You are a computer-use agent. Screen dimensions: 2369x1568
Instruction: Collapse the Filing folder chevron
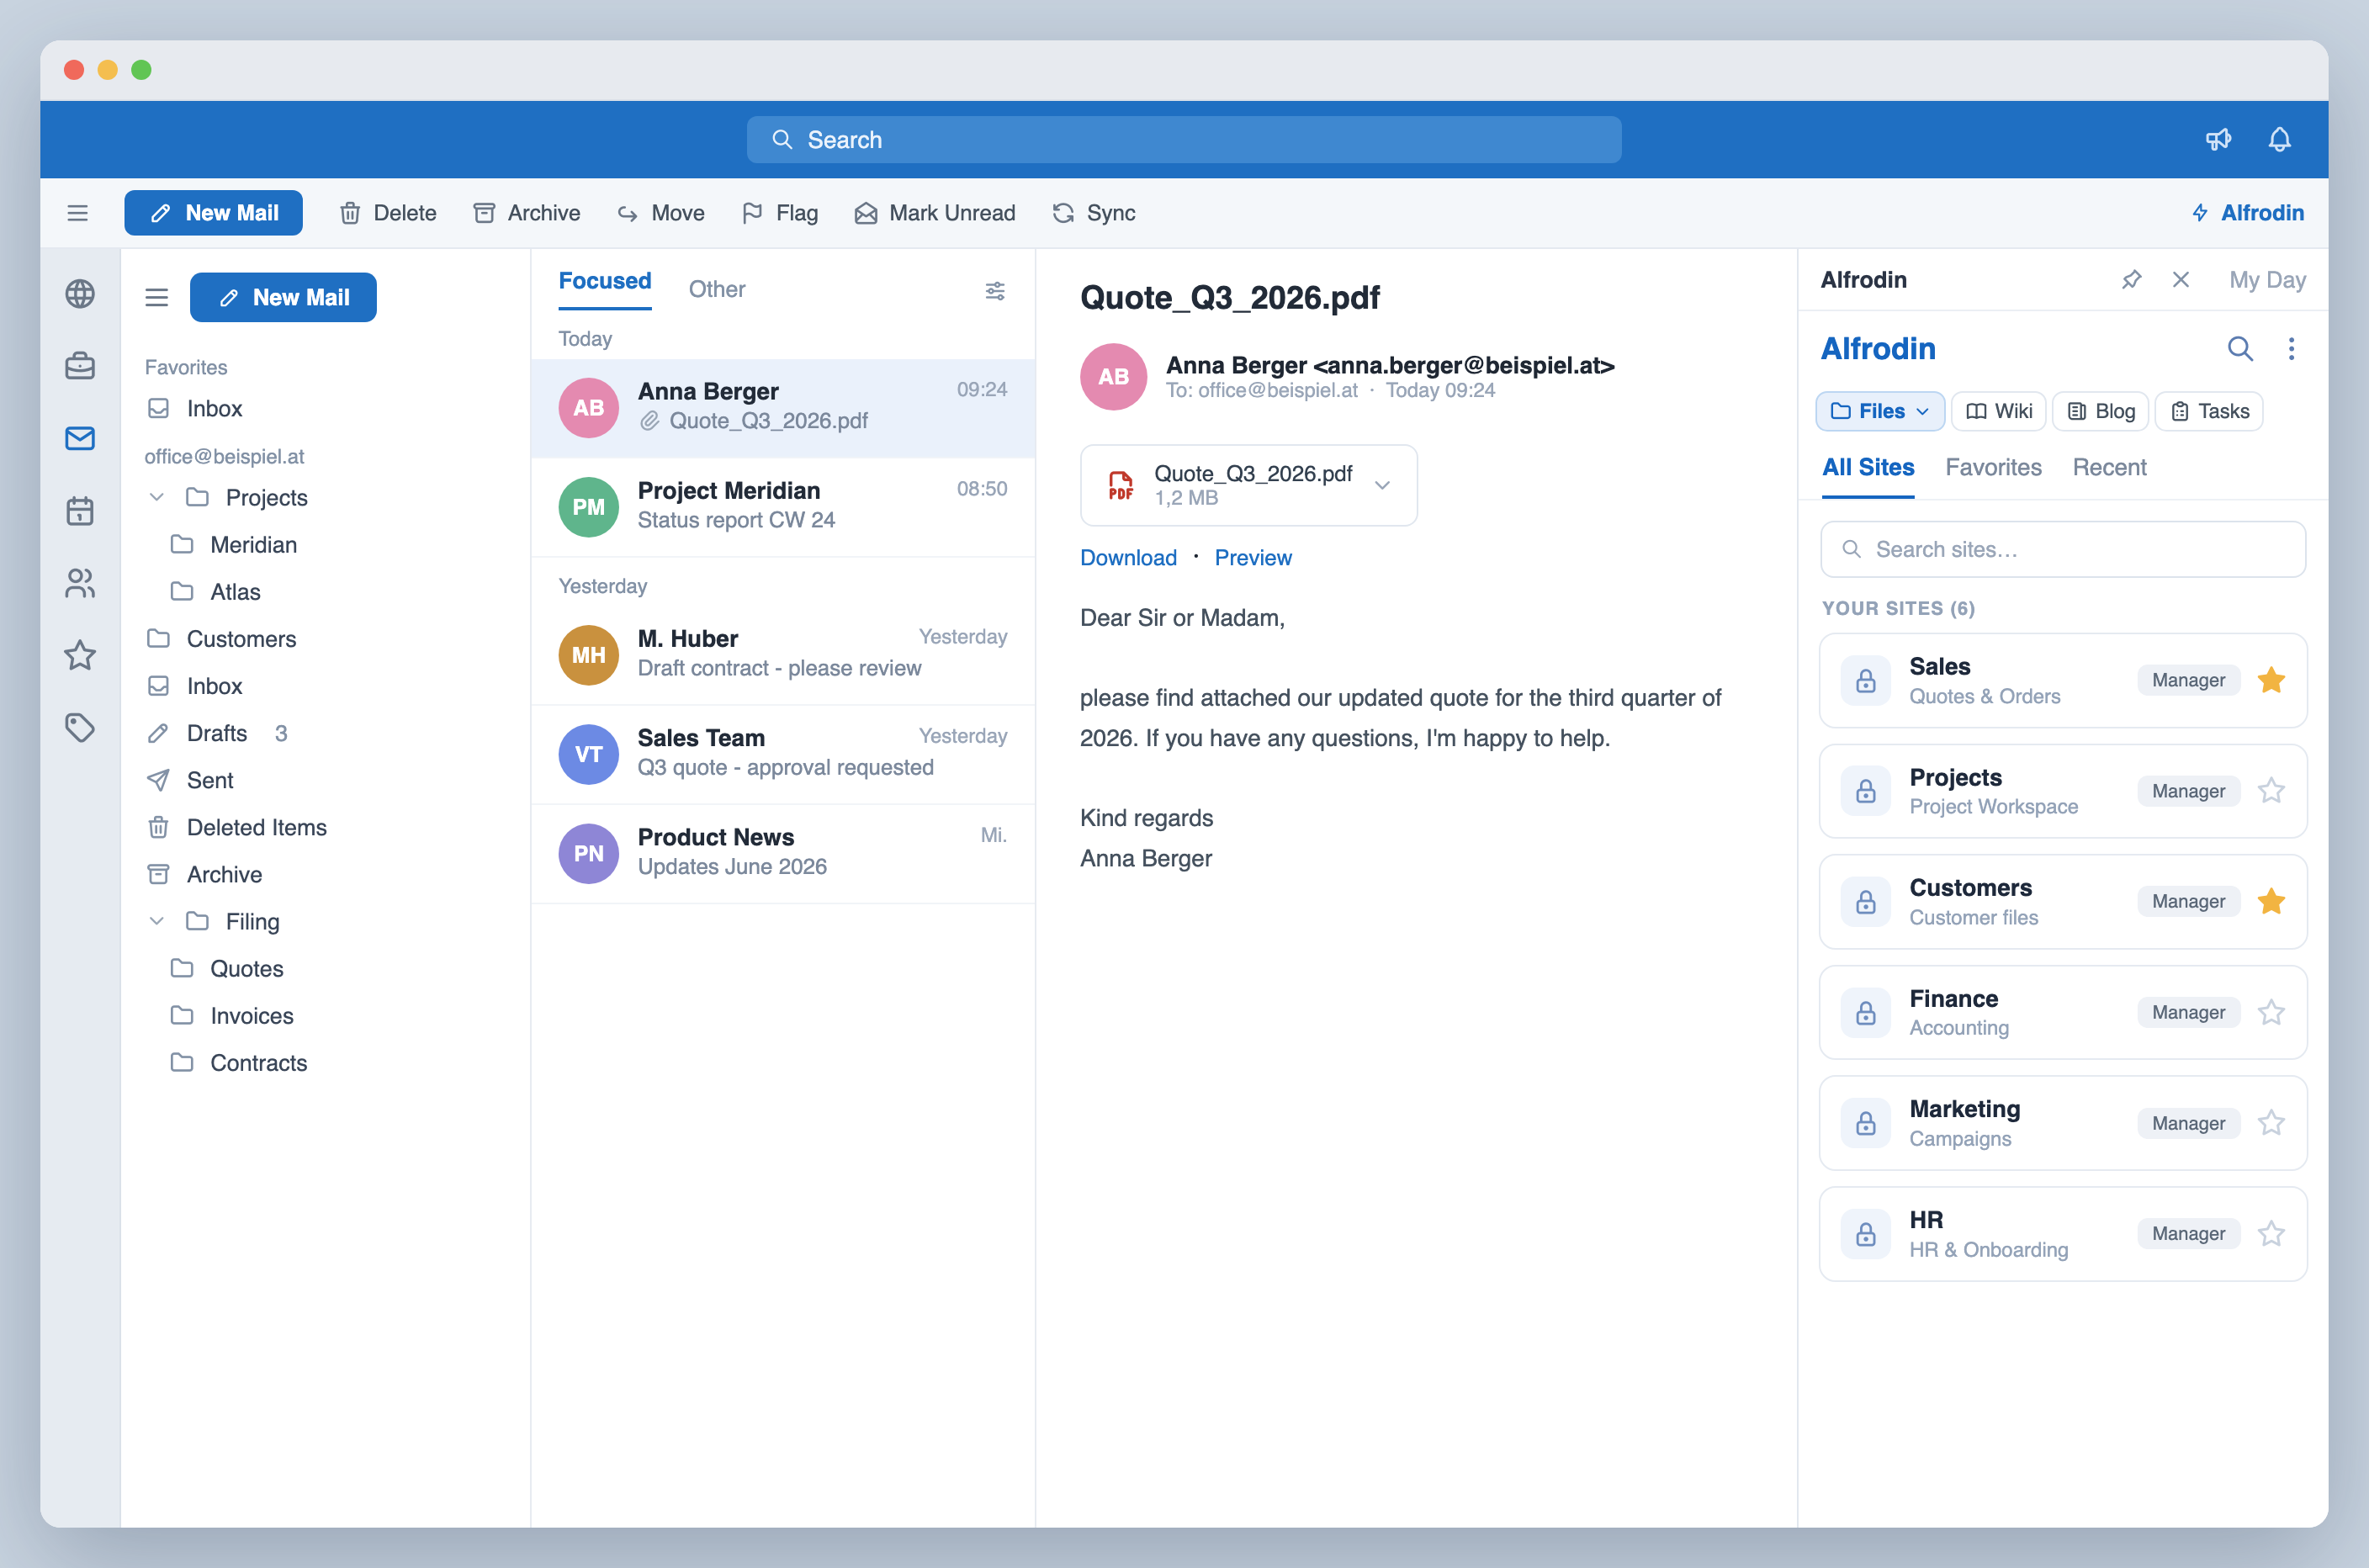(156, 922)
